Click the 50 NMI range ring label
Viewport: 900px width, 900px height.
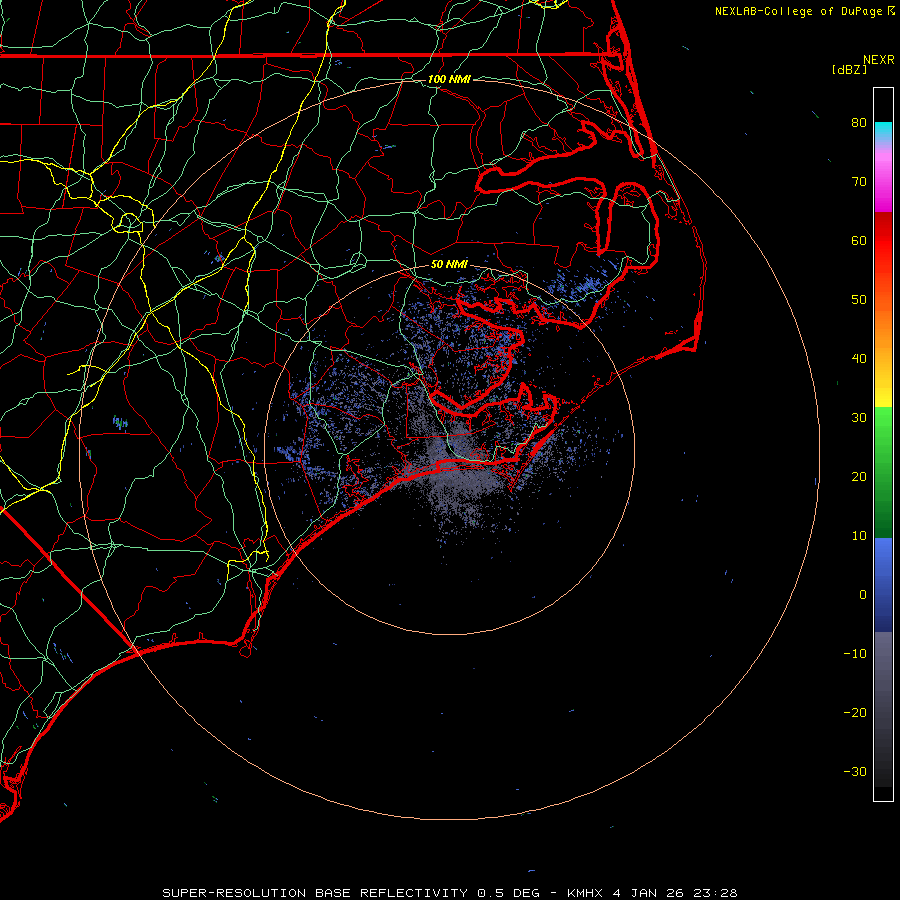point(449,264)
